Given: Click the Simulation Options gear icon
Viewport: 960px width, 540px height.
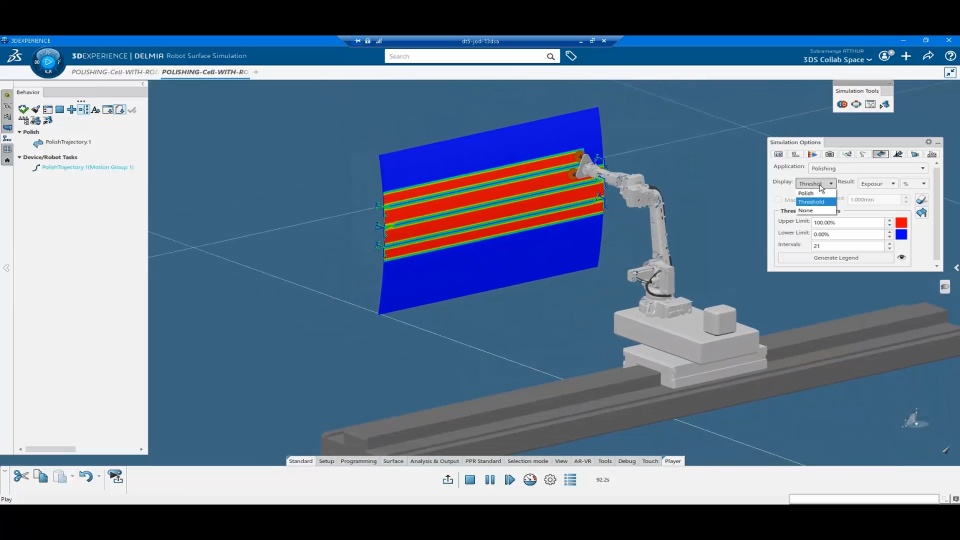Looking at the screenshot, I should [928, 142].
